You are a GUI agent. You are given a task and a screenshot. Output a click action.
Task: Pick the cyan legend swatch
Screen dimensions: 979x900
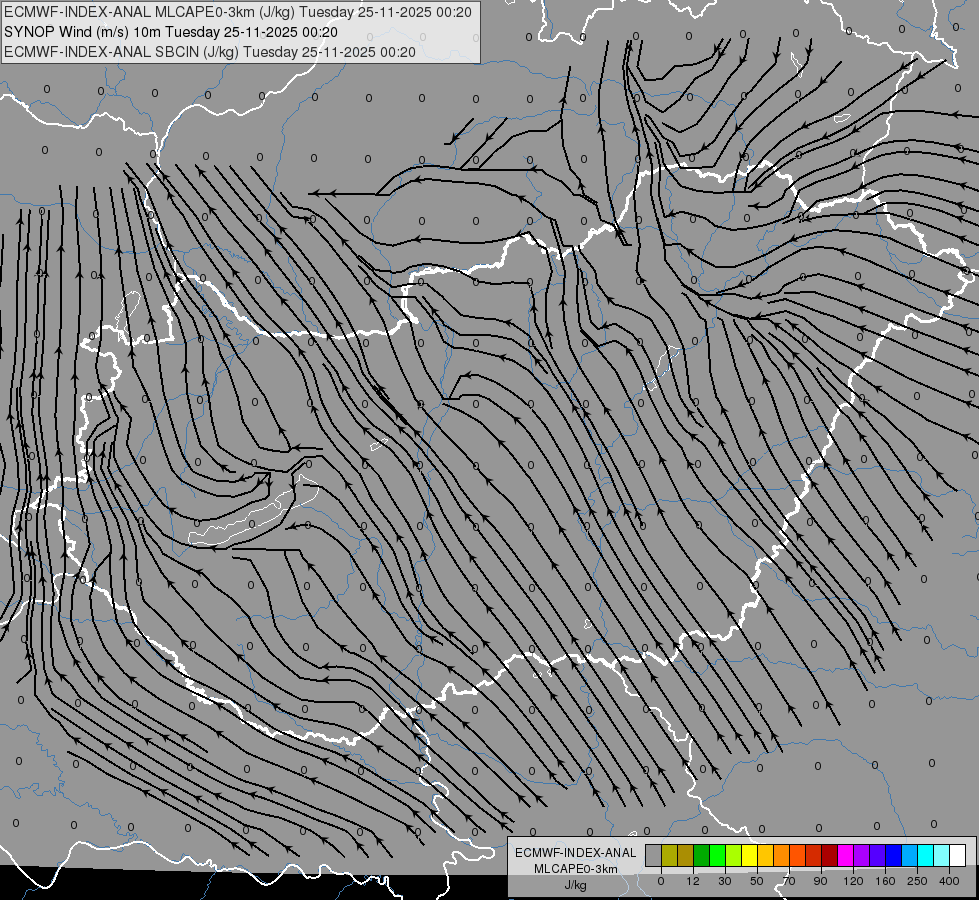click(x=927, y=855)
